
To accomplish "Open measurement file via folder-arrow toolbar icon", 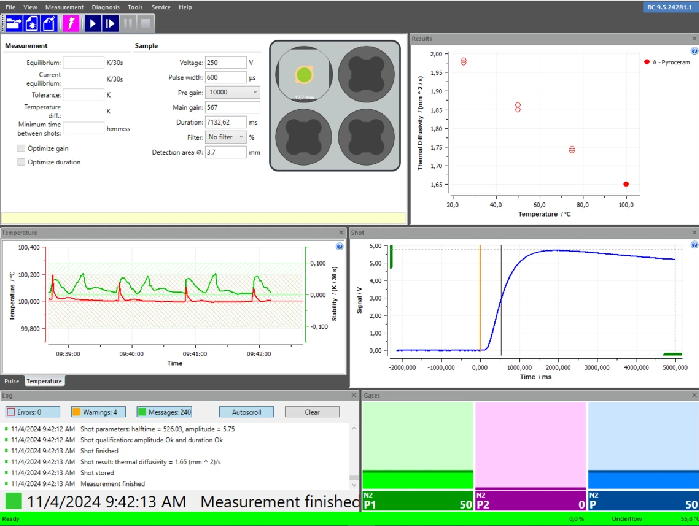I will pos(14,23).
